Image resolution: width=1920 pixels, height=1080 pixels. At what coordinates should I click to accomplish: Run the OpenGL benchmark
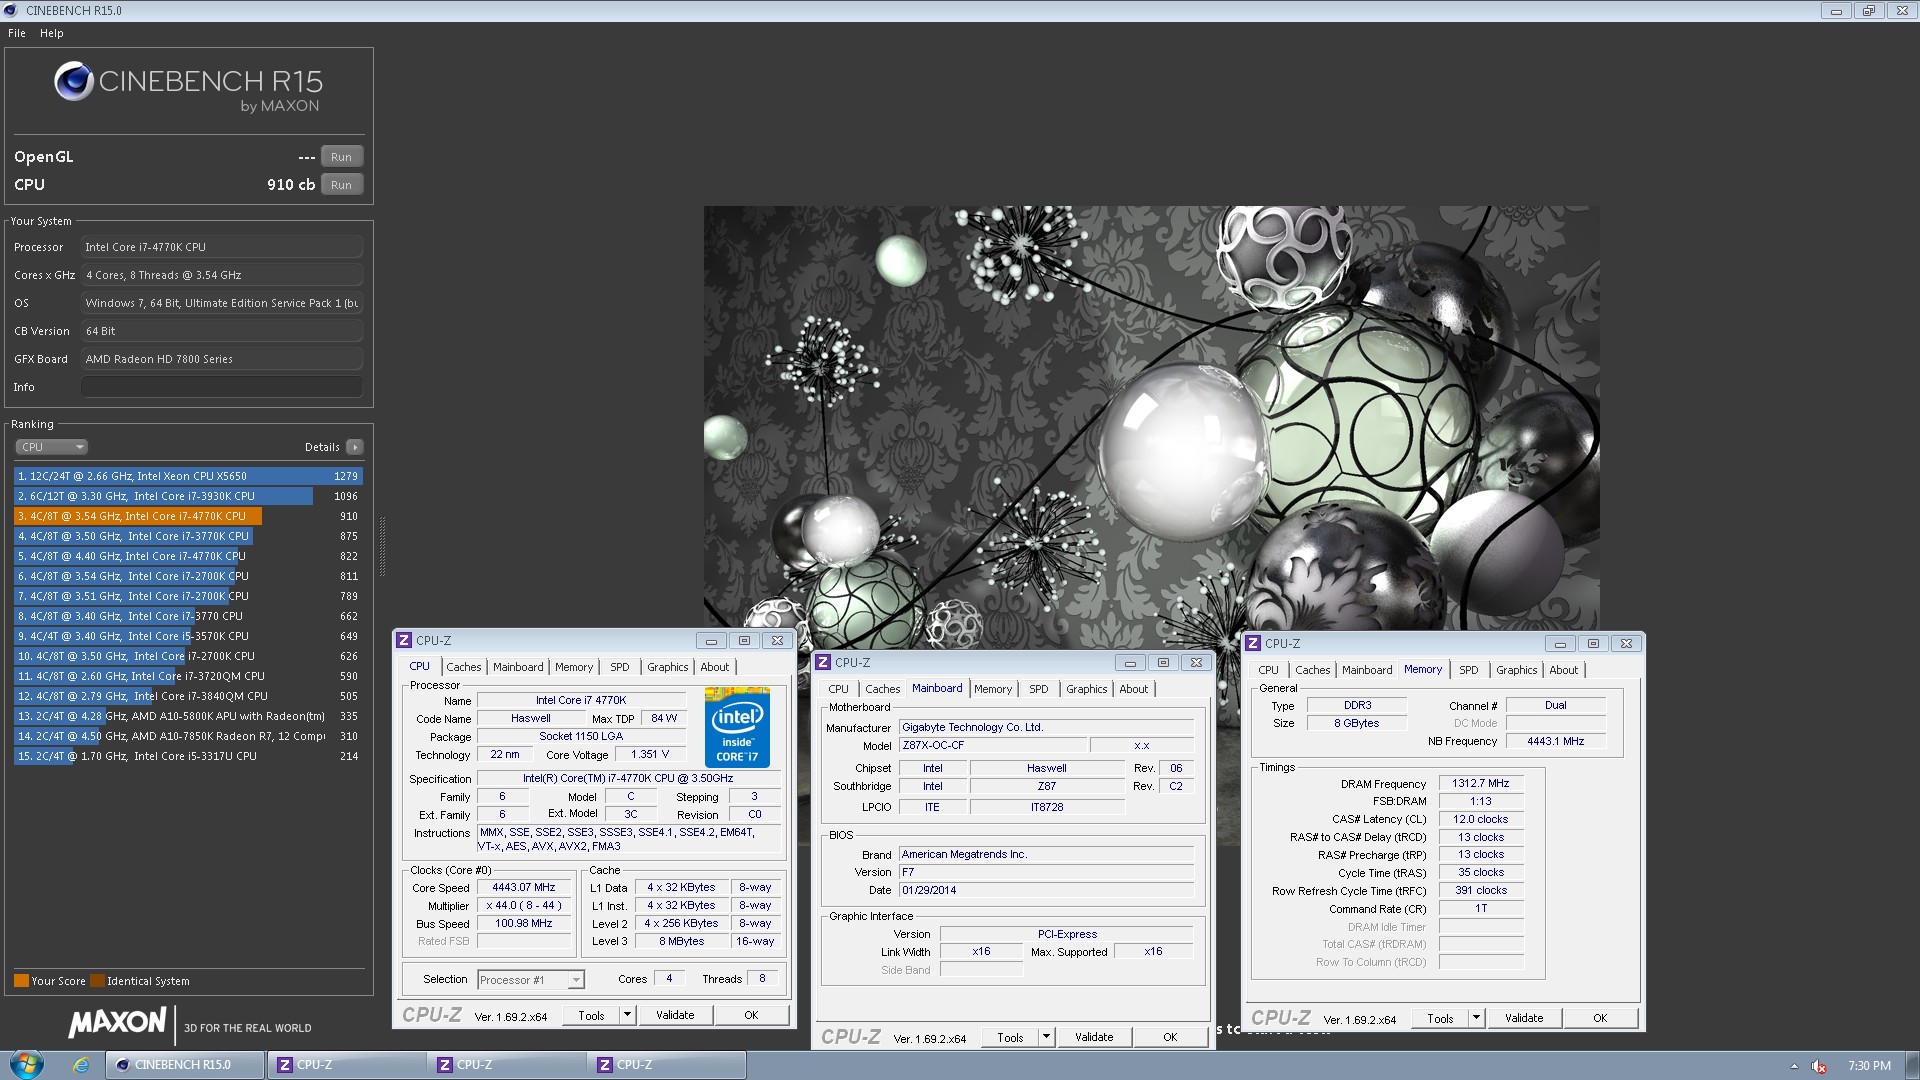[341, 157]
